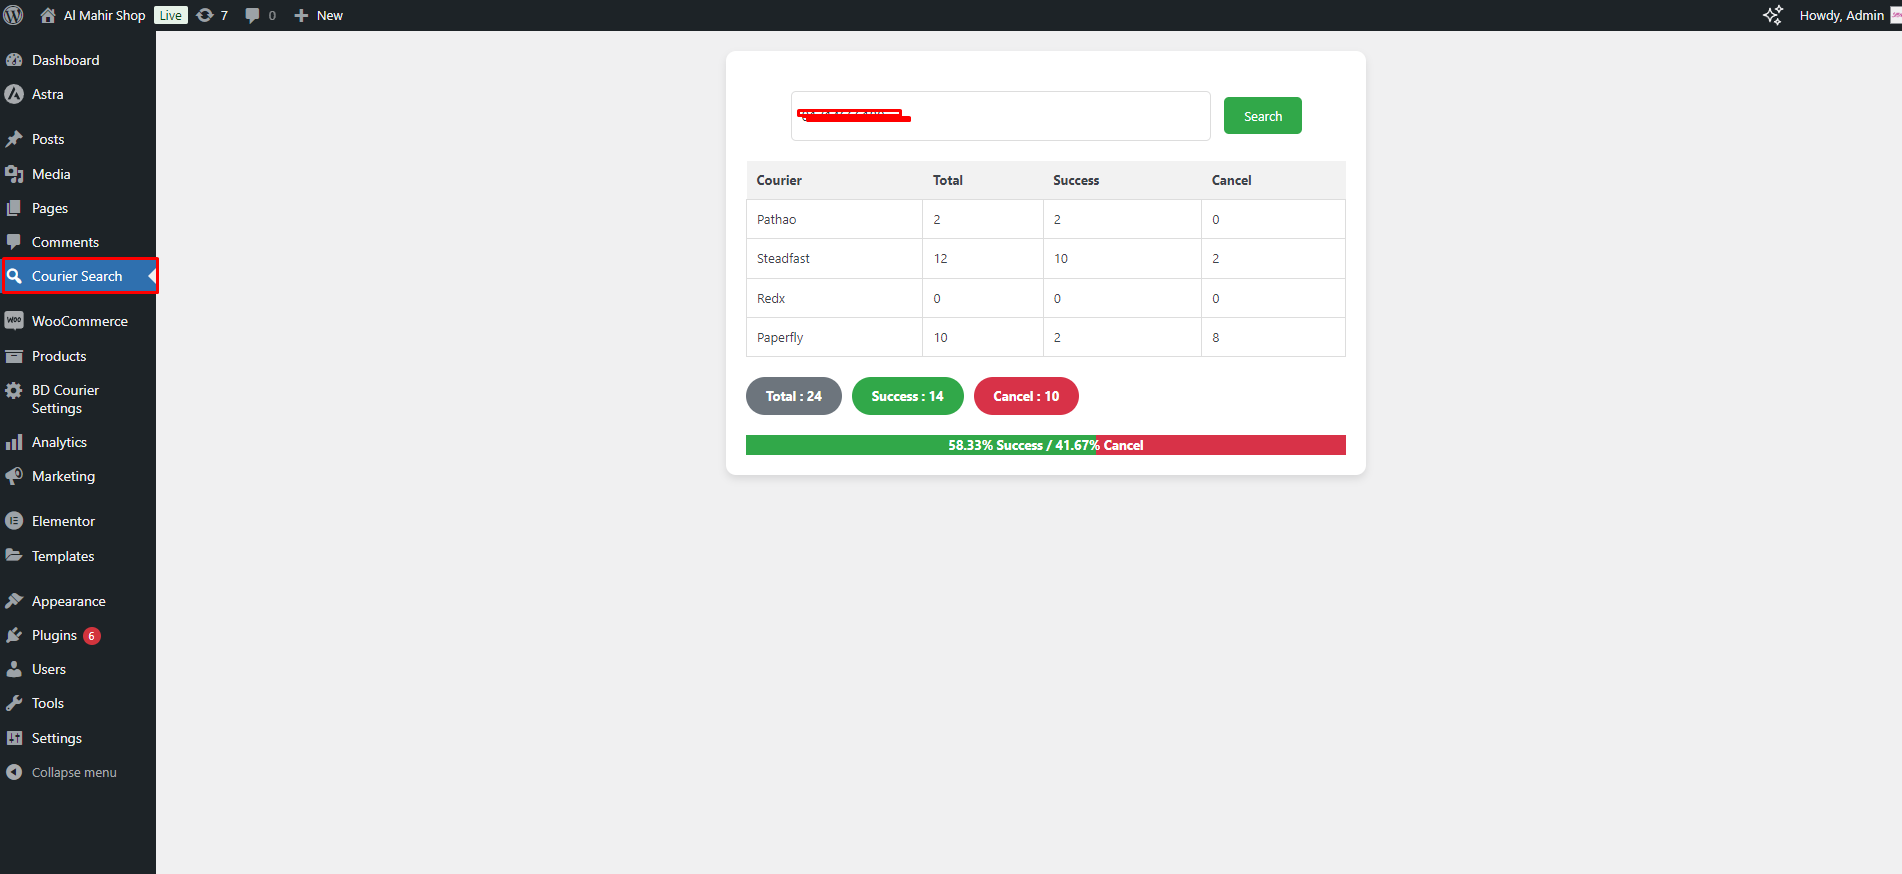Viewport: 1902px width, 874px height.
Task: Open the comments bubble icon in admin bar
Action: pos(252,15)
